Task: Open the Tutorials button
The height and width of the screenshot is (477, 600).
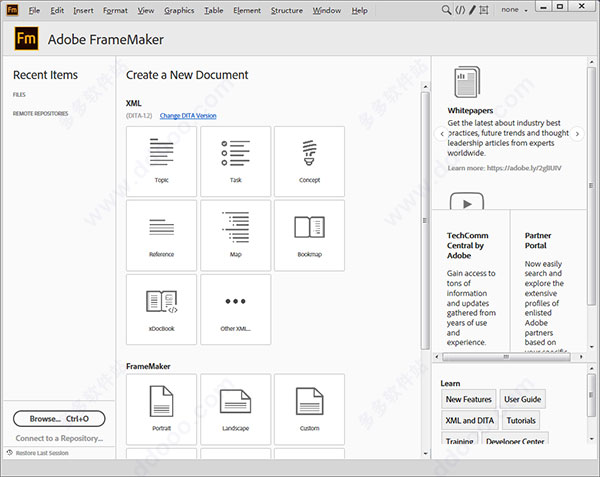Action: tap(521, 420)
